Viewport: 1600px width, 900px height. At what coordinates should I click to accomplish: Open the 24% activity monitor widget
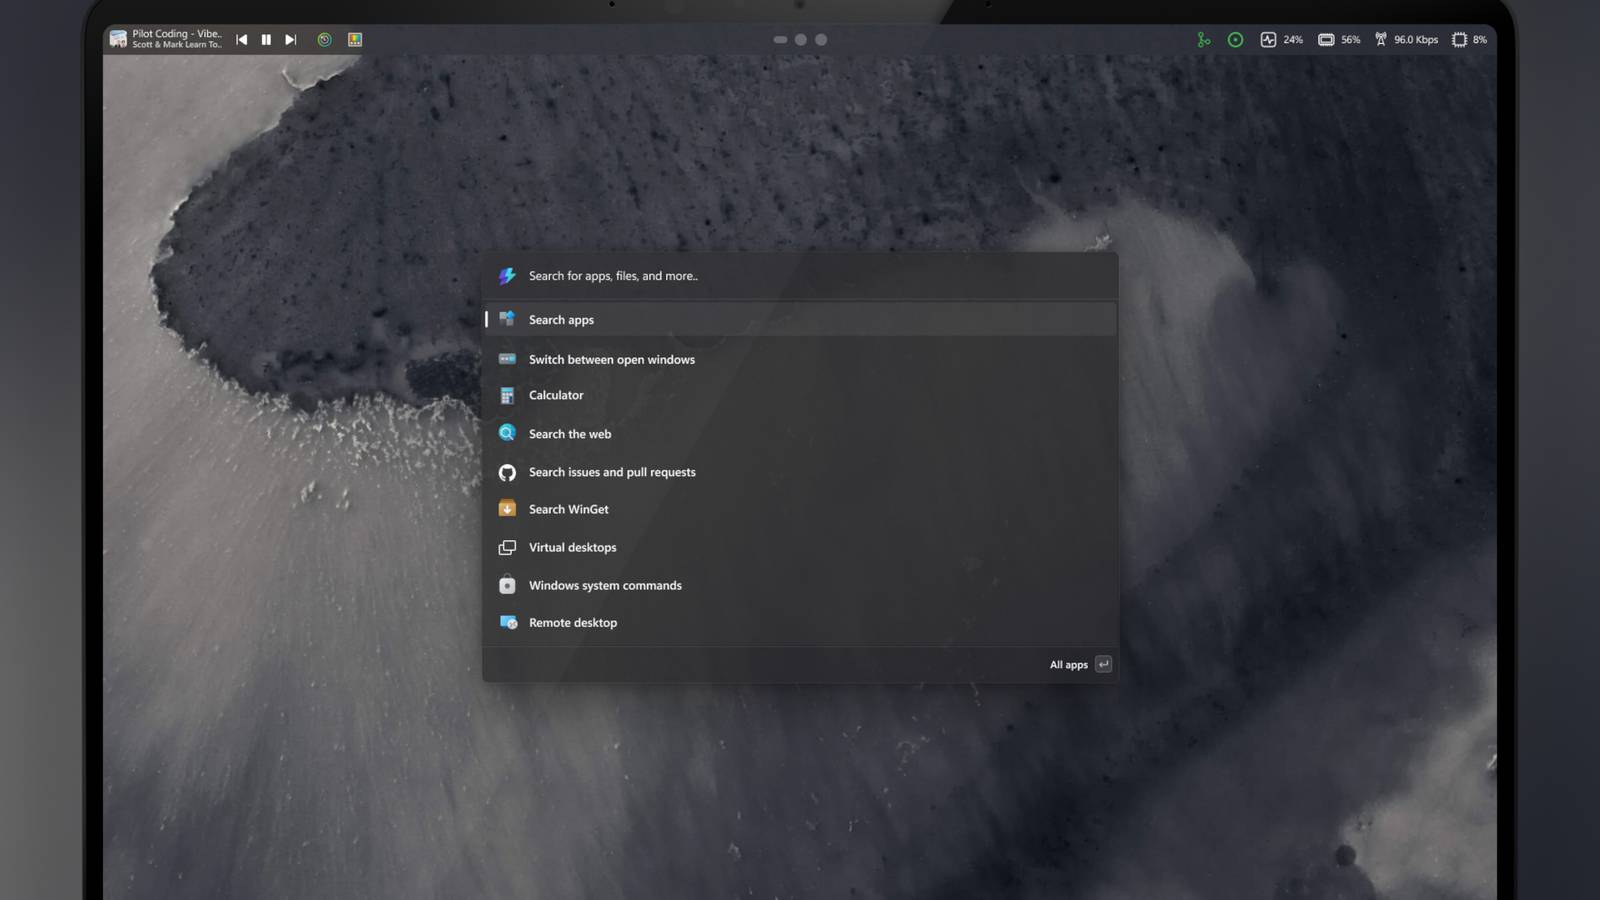point(1281,40)
